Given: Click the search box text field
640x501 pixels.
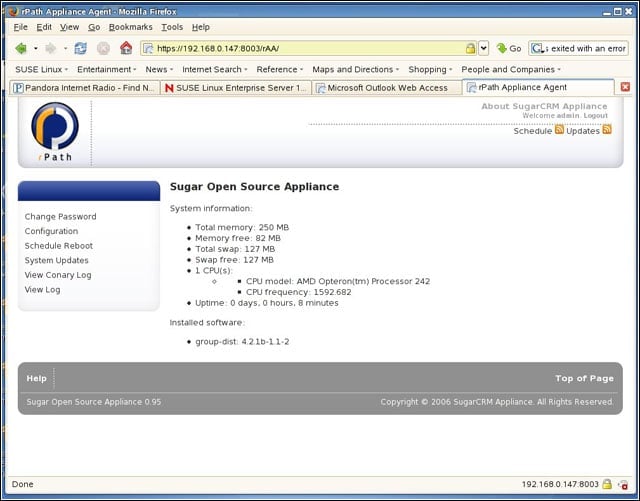Looking at the screenshot, I should (x=586, y=49).
